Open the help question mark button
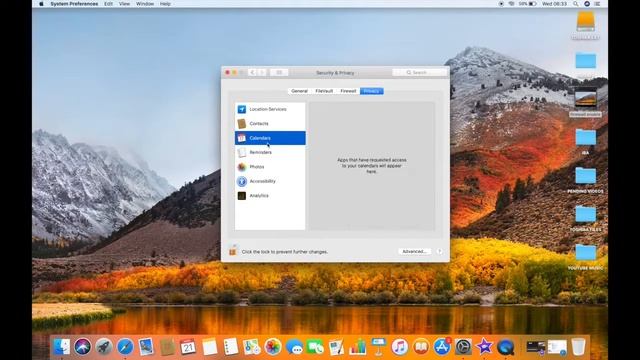 point(440,251)
